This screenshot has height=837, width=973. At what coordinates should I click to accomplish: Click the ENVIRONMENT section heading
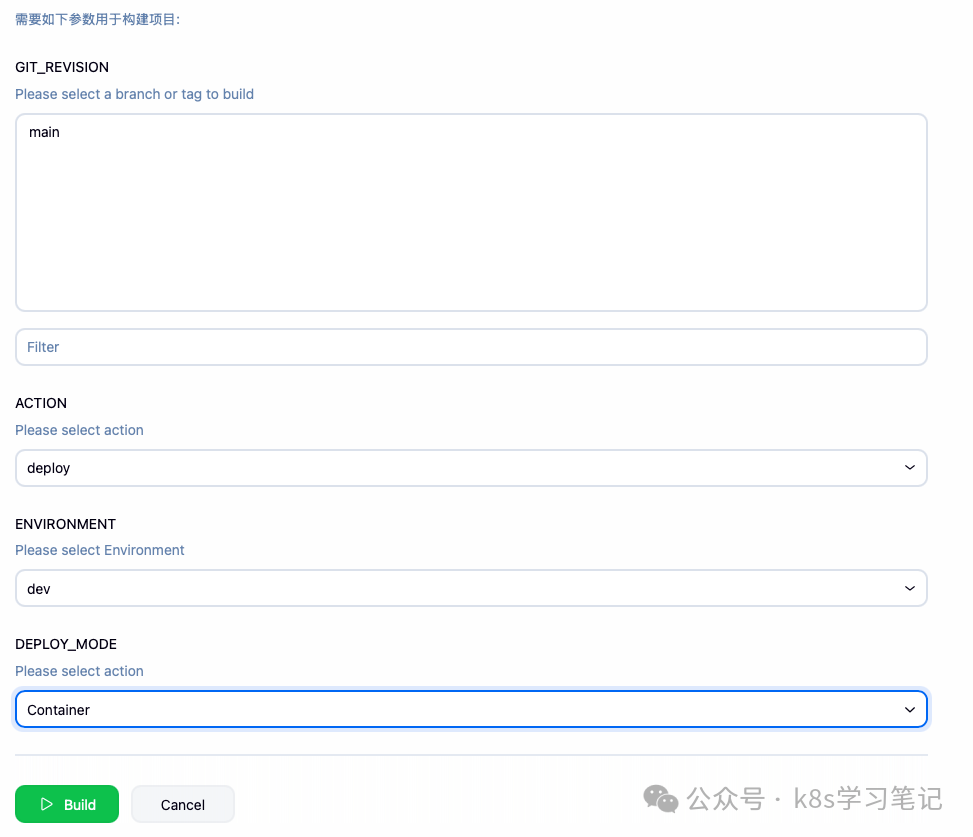65,524
